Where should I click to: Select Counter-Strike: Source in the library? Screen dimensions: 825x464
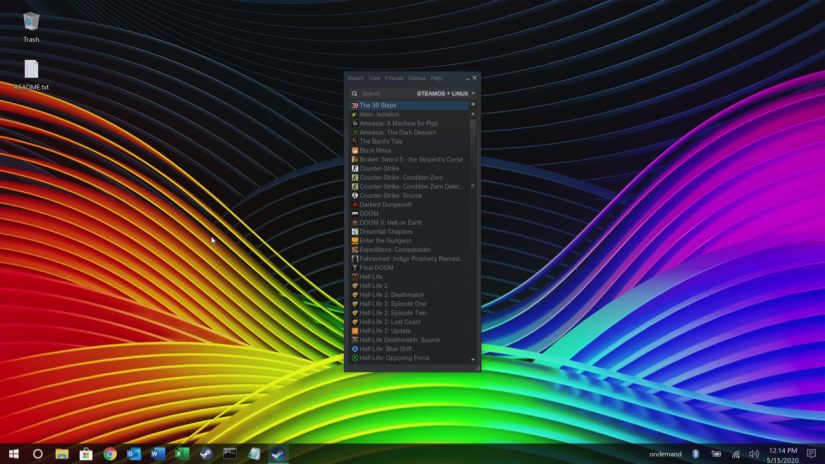click(x=390, y=195)
